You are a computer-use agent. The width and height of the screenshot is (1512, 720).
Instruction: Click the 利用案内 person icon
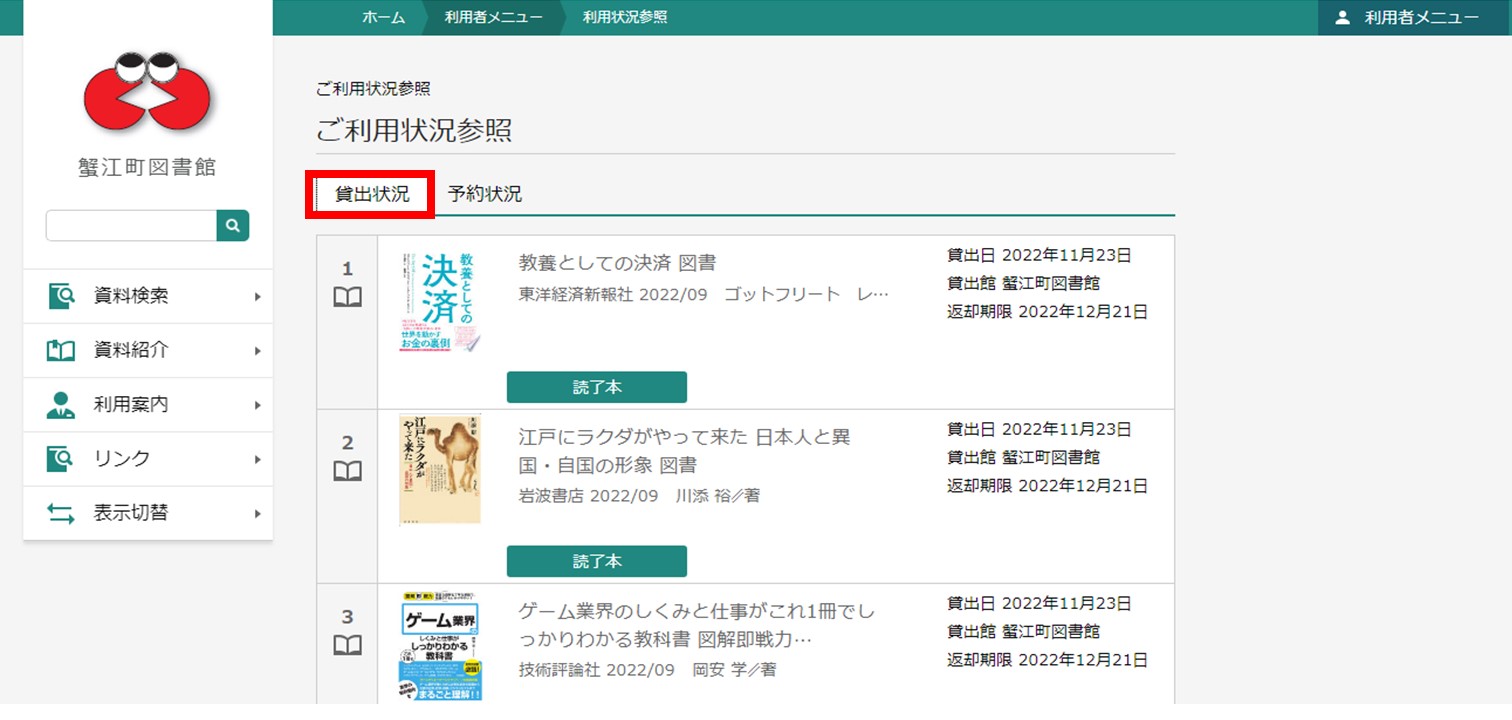tap(61, 405)
